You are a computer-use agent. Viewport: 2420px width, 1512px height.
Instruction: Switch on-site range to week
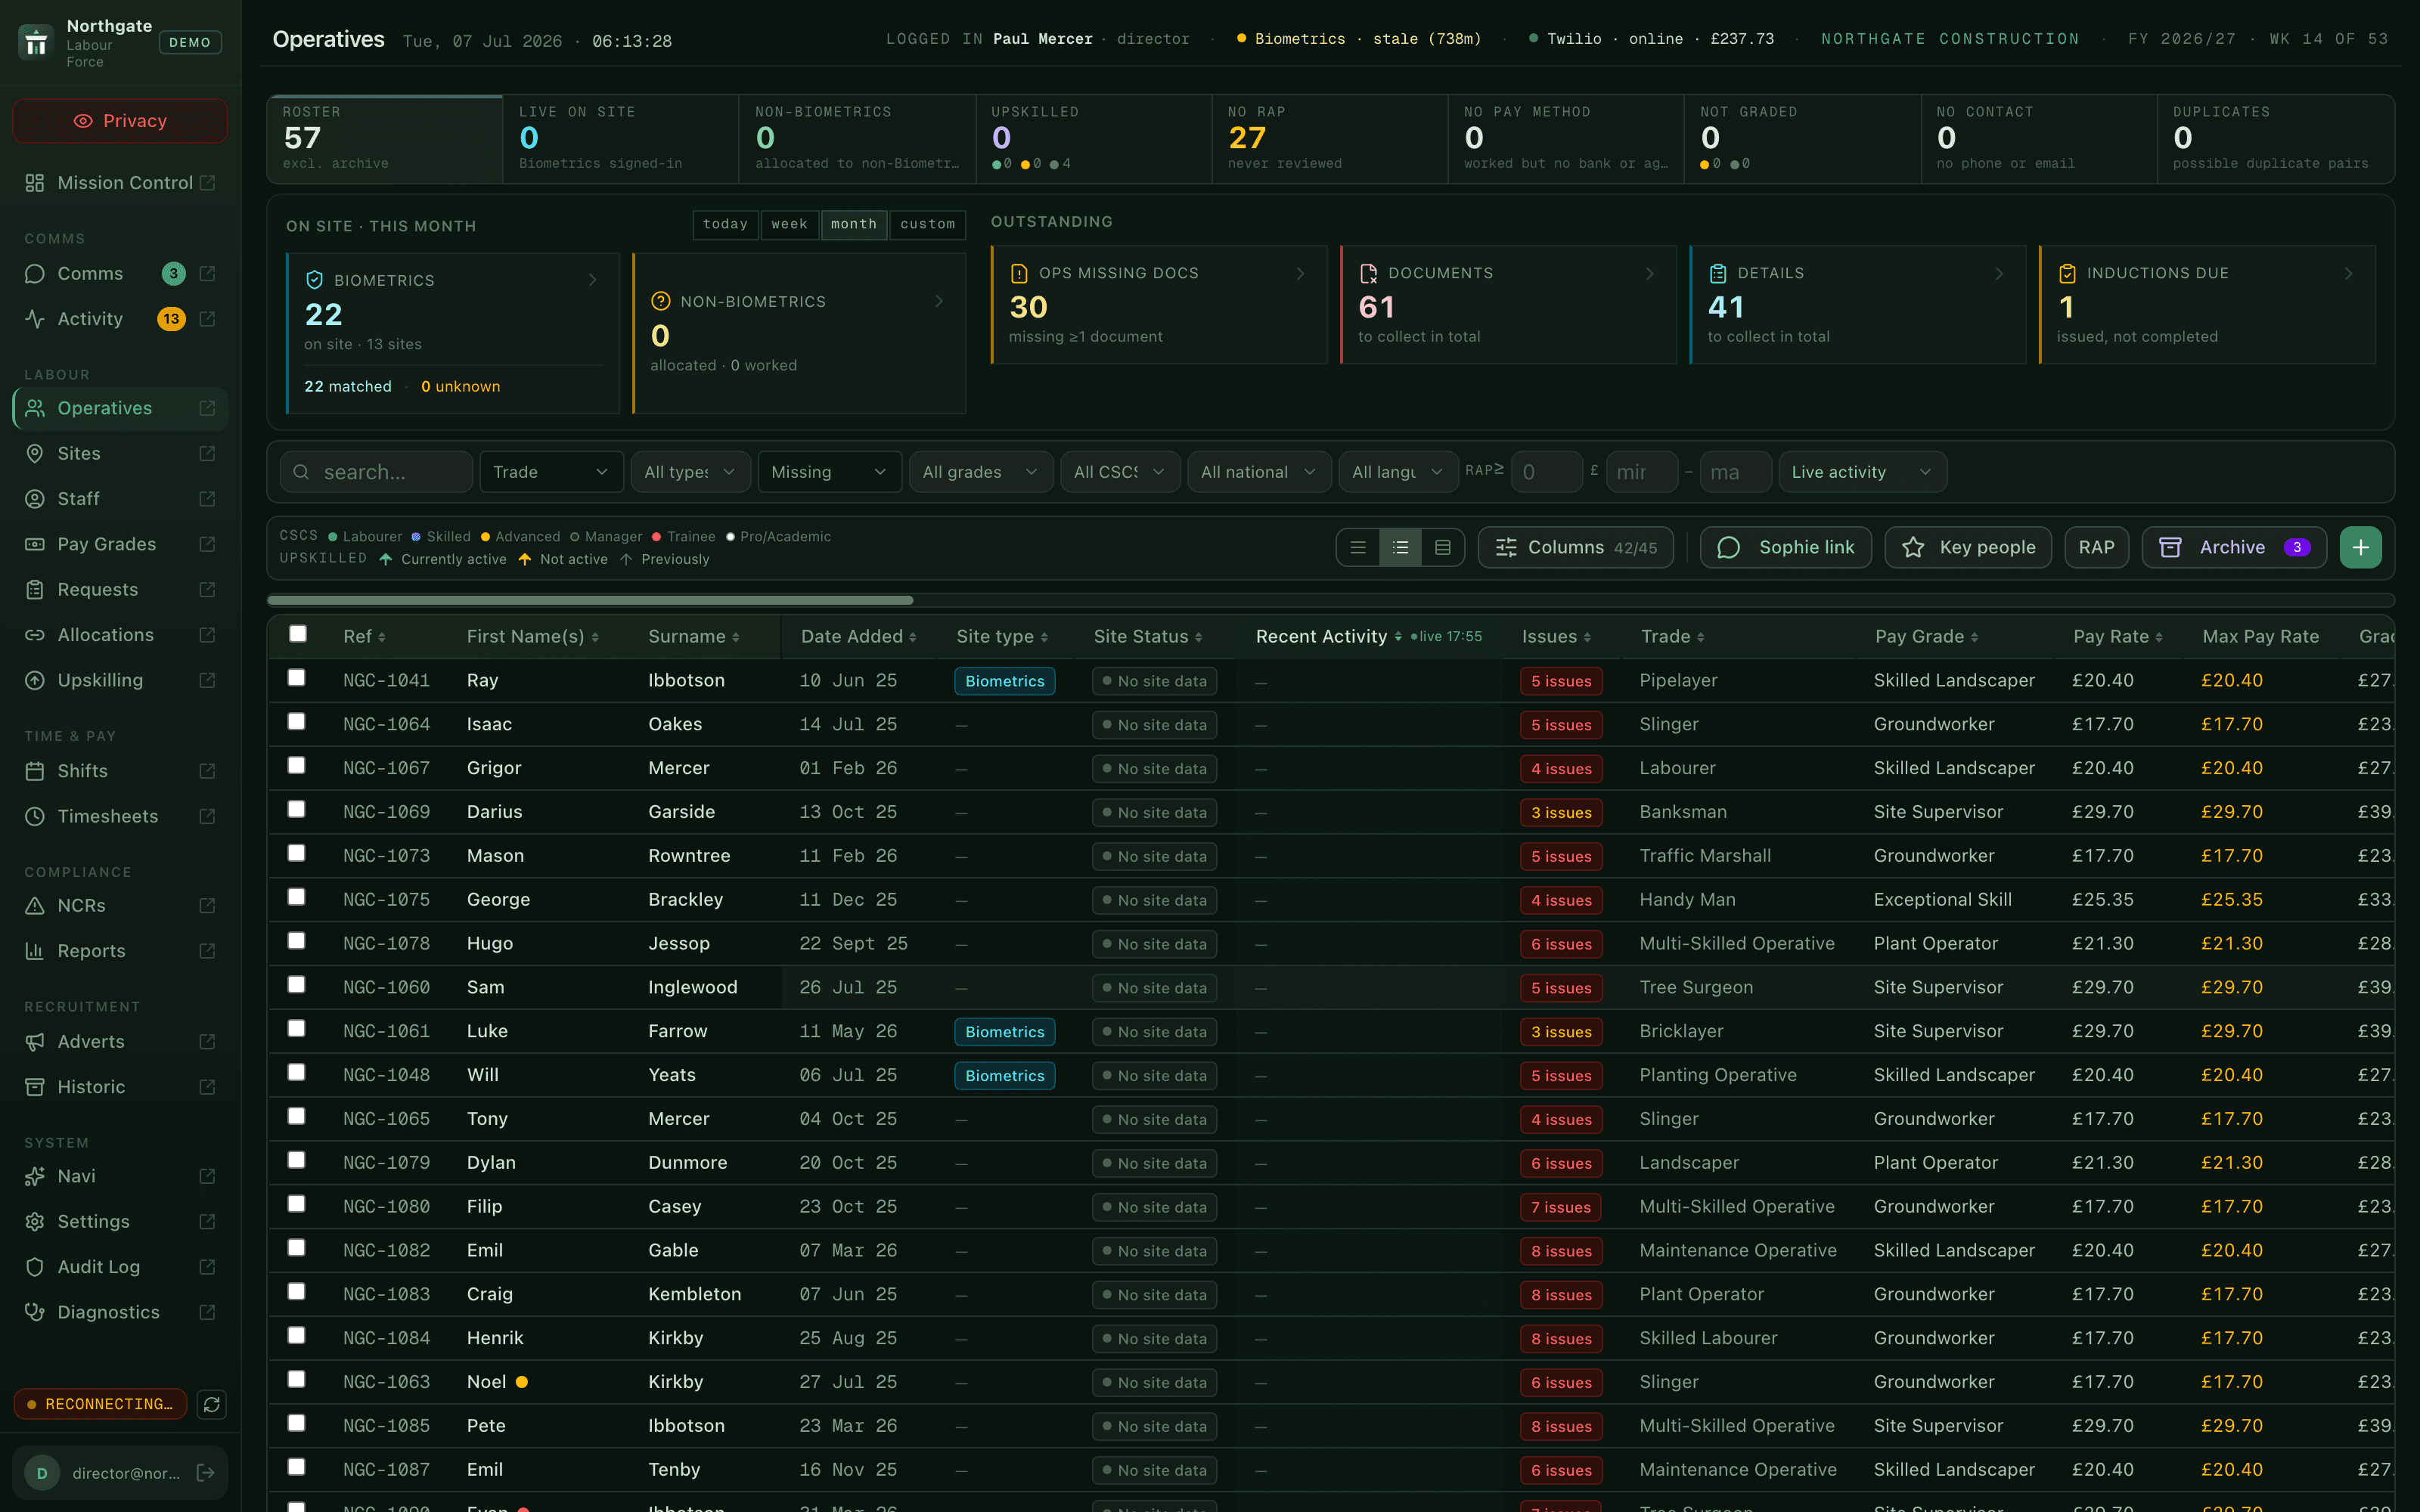pos(789,224)
